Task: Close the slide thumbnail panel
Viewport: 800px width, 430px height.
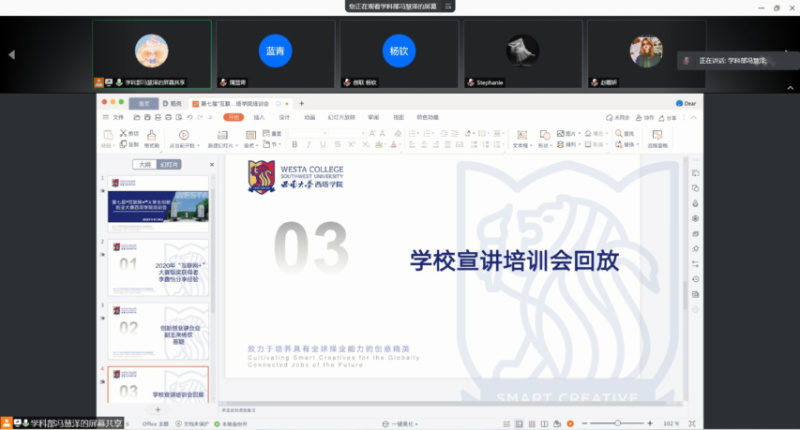Action: 211,164
